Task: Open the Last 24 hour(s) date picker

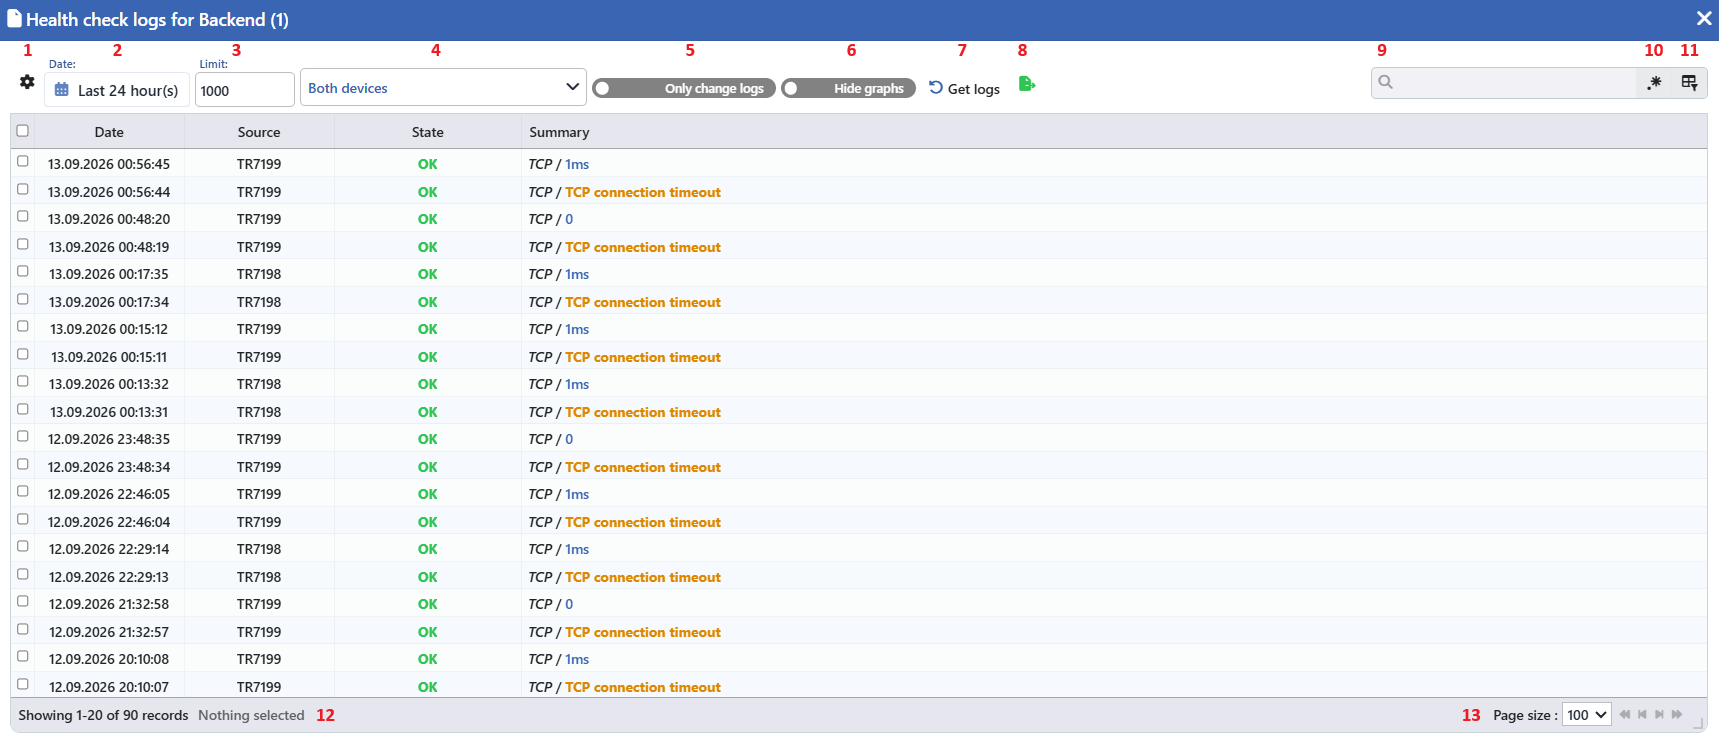Action: 117,90
